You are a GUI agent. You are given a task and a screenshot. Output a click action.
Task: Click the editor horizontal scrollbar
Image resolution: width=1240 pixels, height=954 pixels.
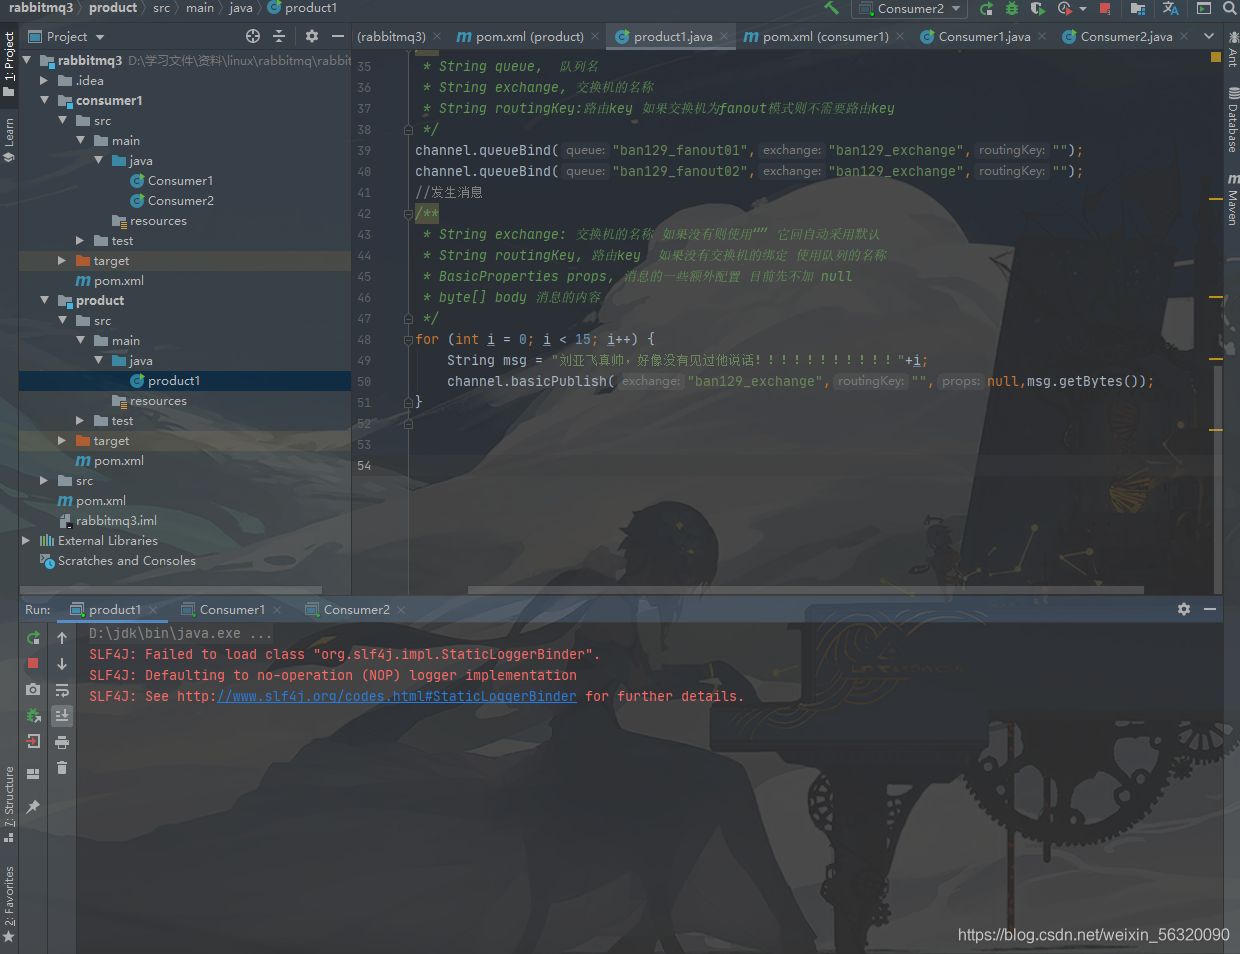click(x=805, y=590)
